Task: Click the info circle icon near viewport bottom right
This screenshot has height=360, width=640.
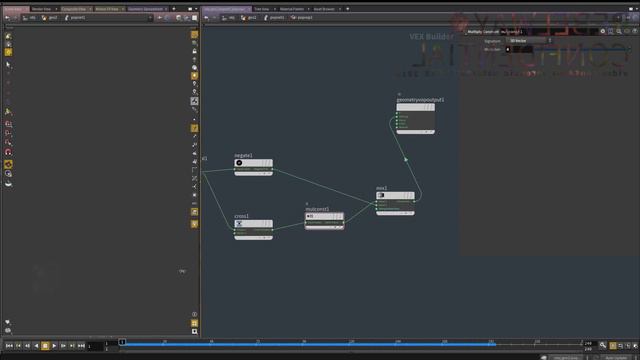Action: click(195, 314)
